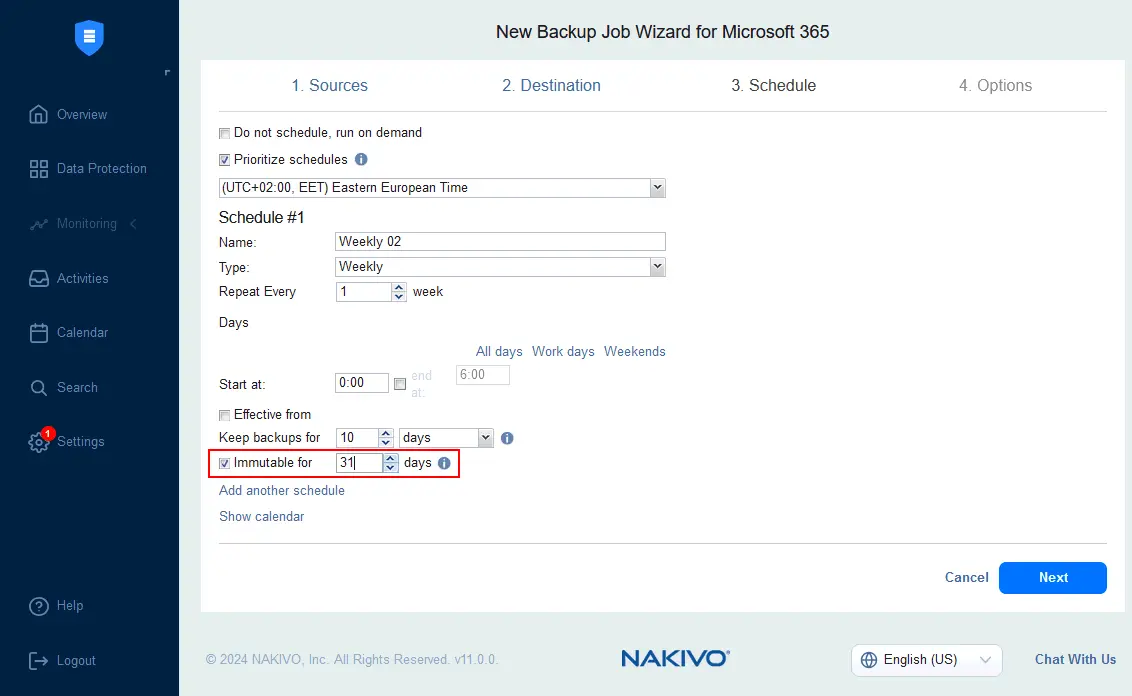Show info for Prioritize schedules

coord(361,160)
